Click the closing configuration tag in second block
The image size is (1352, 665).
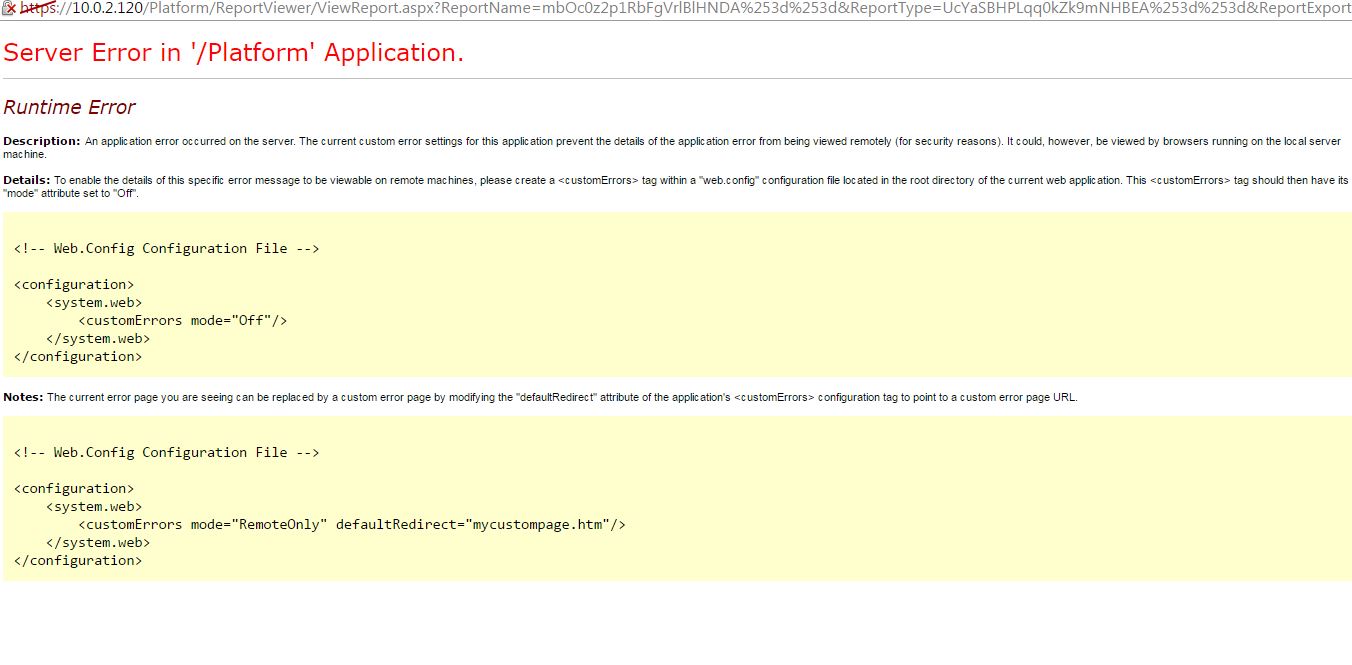coord(78,560)
